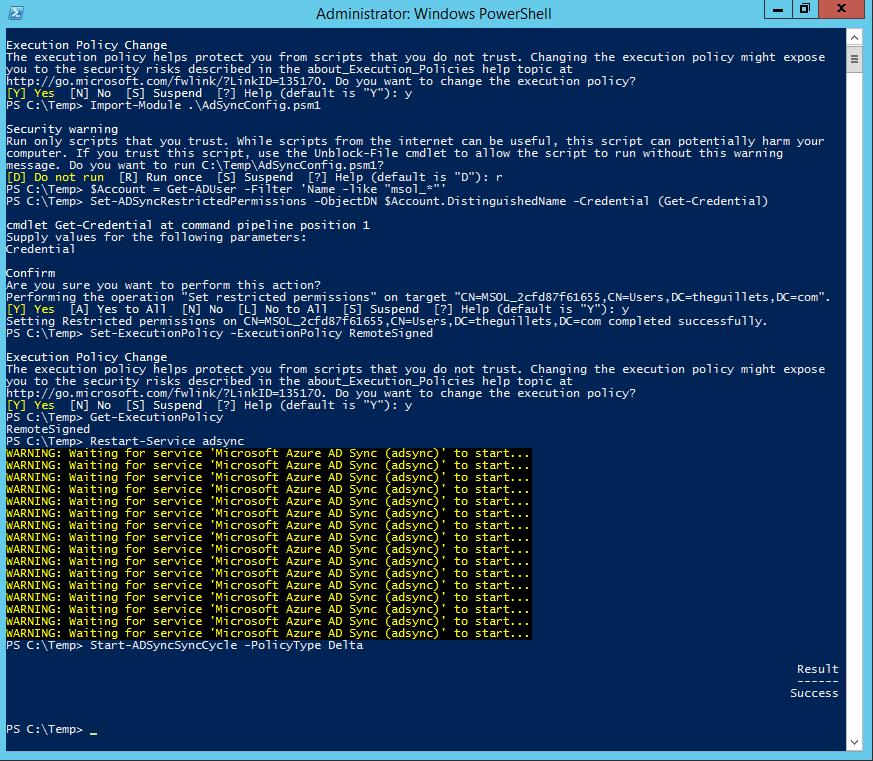Click the 'Result' column header
This screenshot has height=761, width=873.
817,669
